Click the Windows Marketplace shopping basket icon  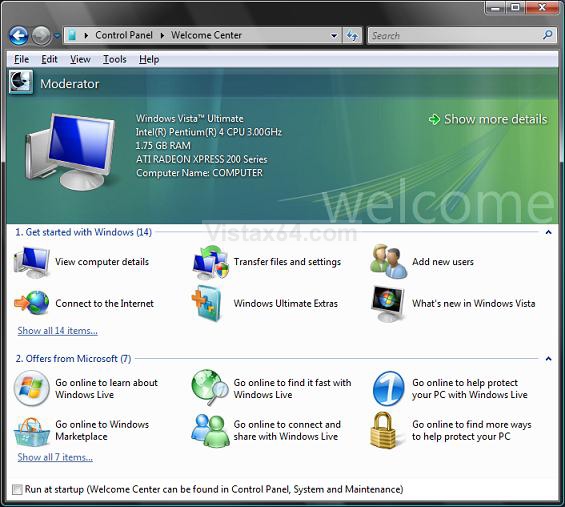click(x=32, y=431)
